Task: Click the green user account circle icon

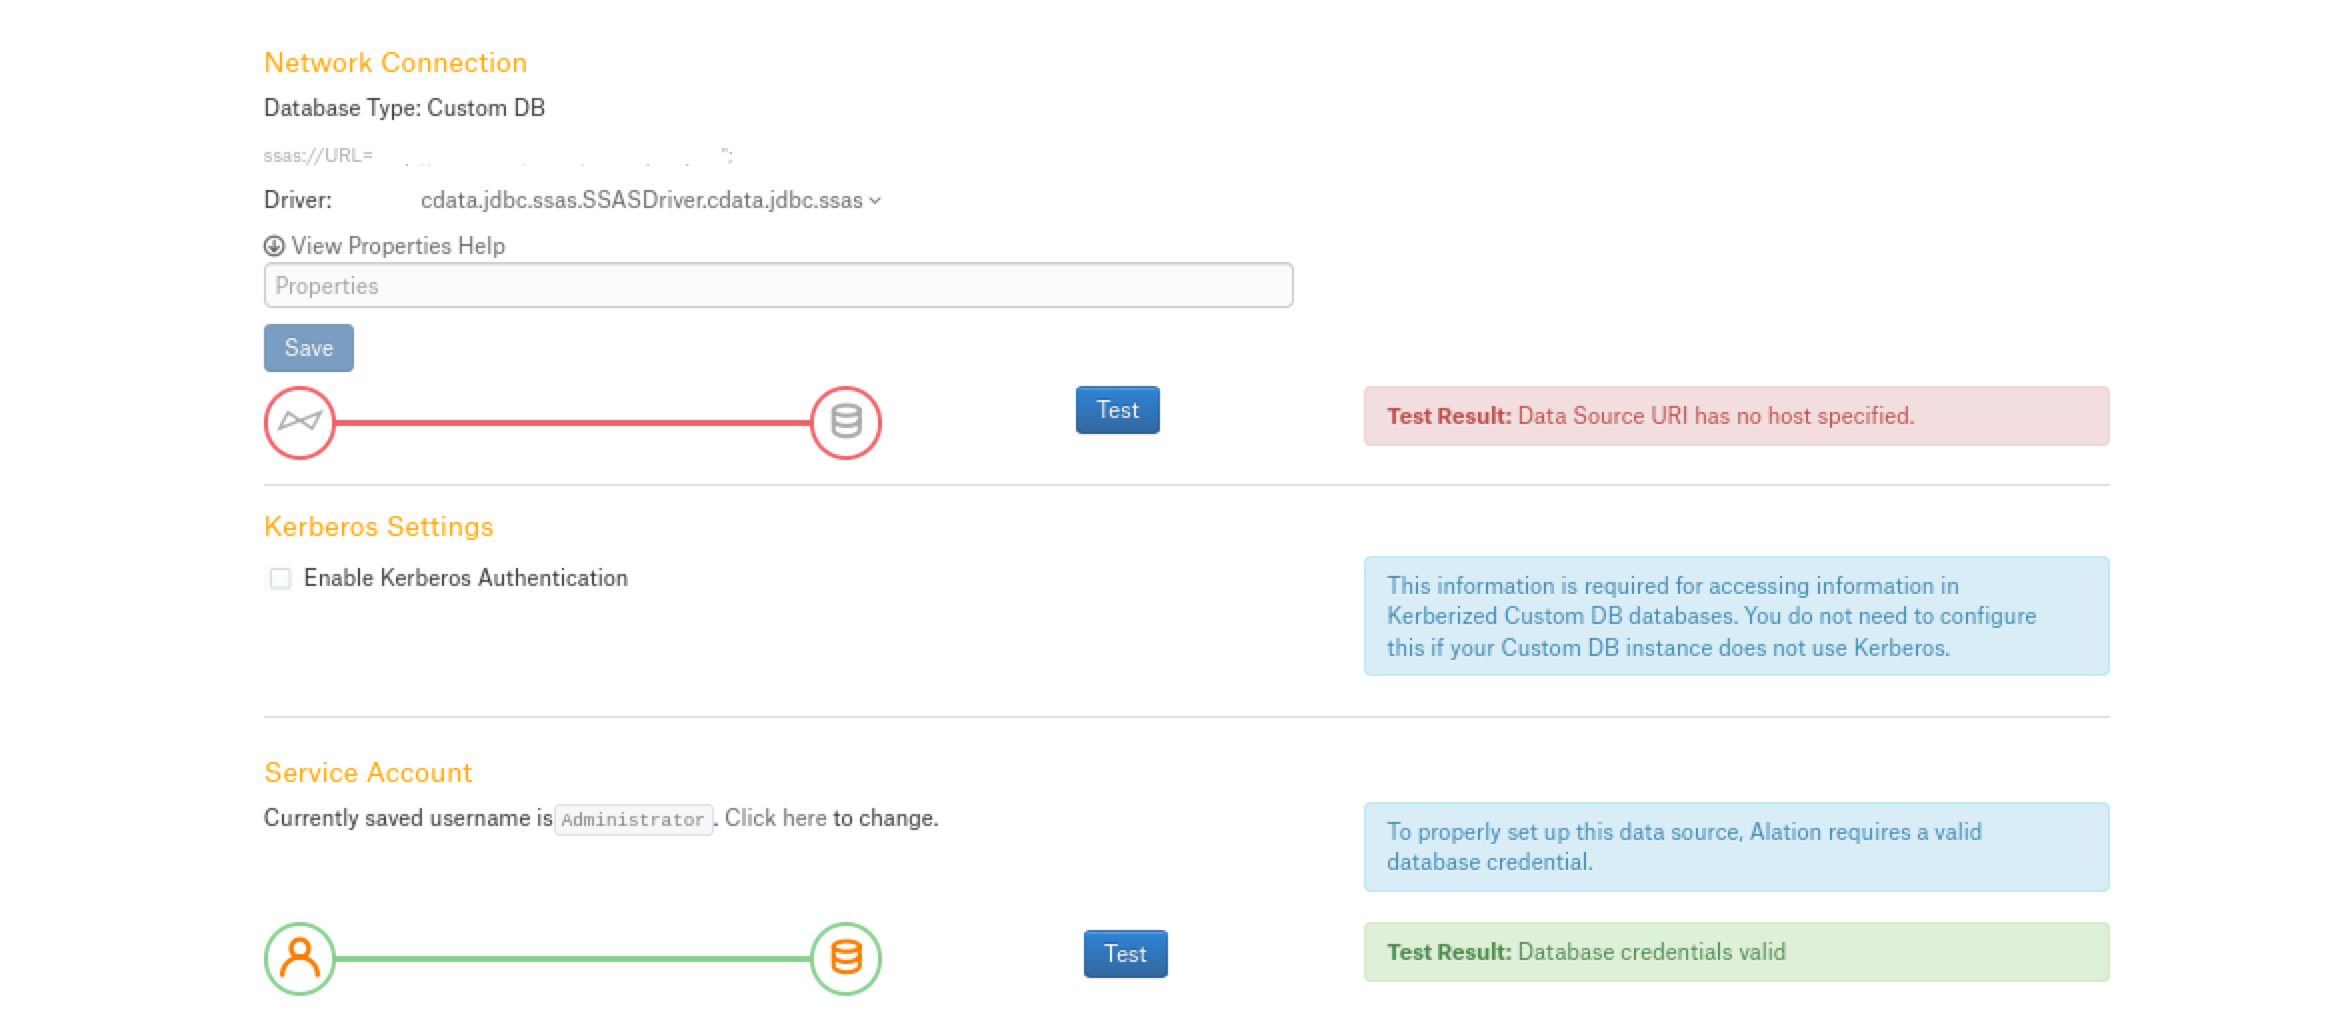Action: 299,958
